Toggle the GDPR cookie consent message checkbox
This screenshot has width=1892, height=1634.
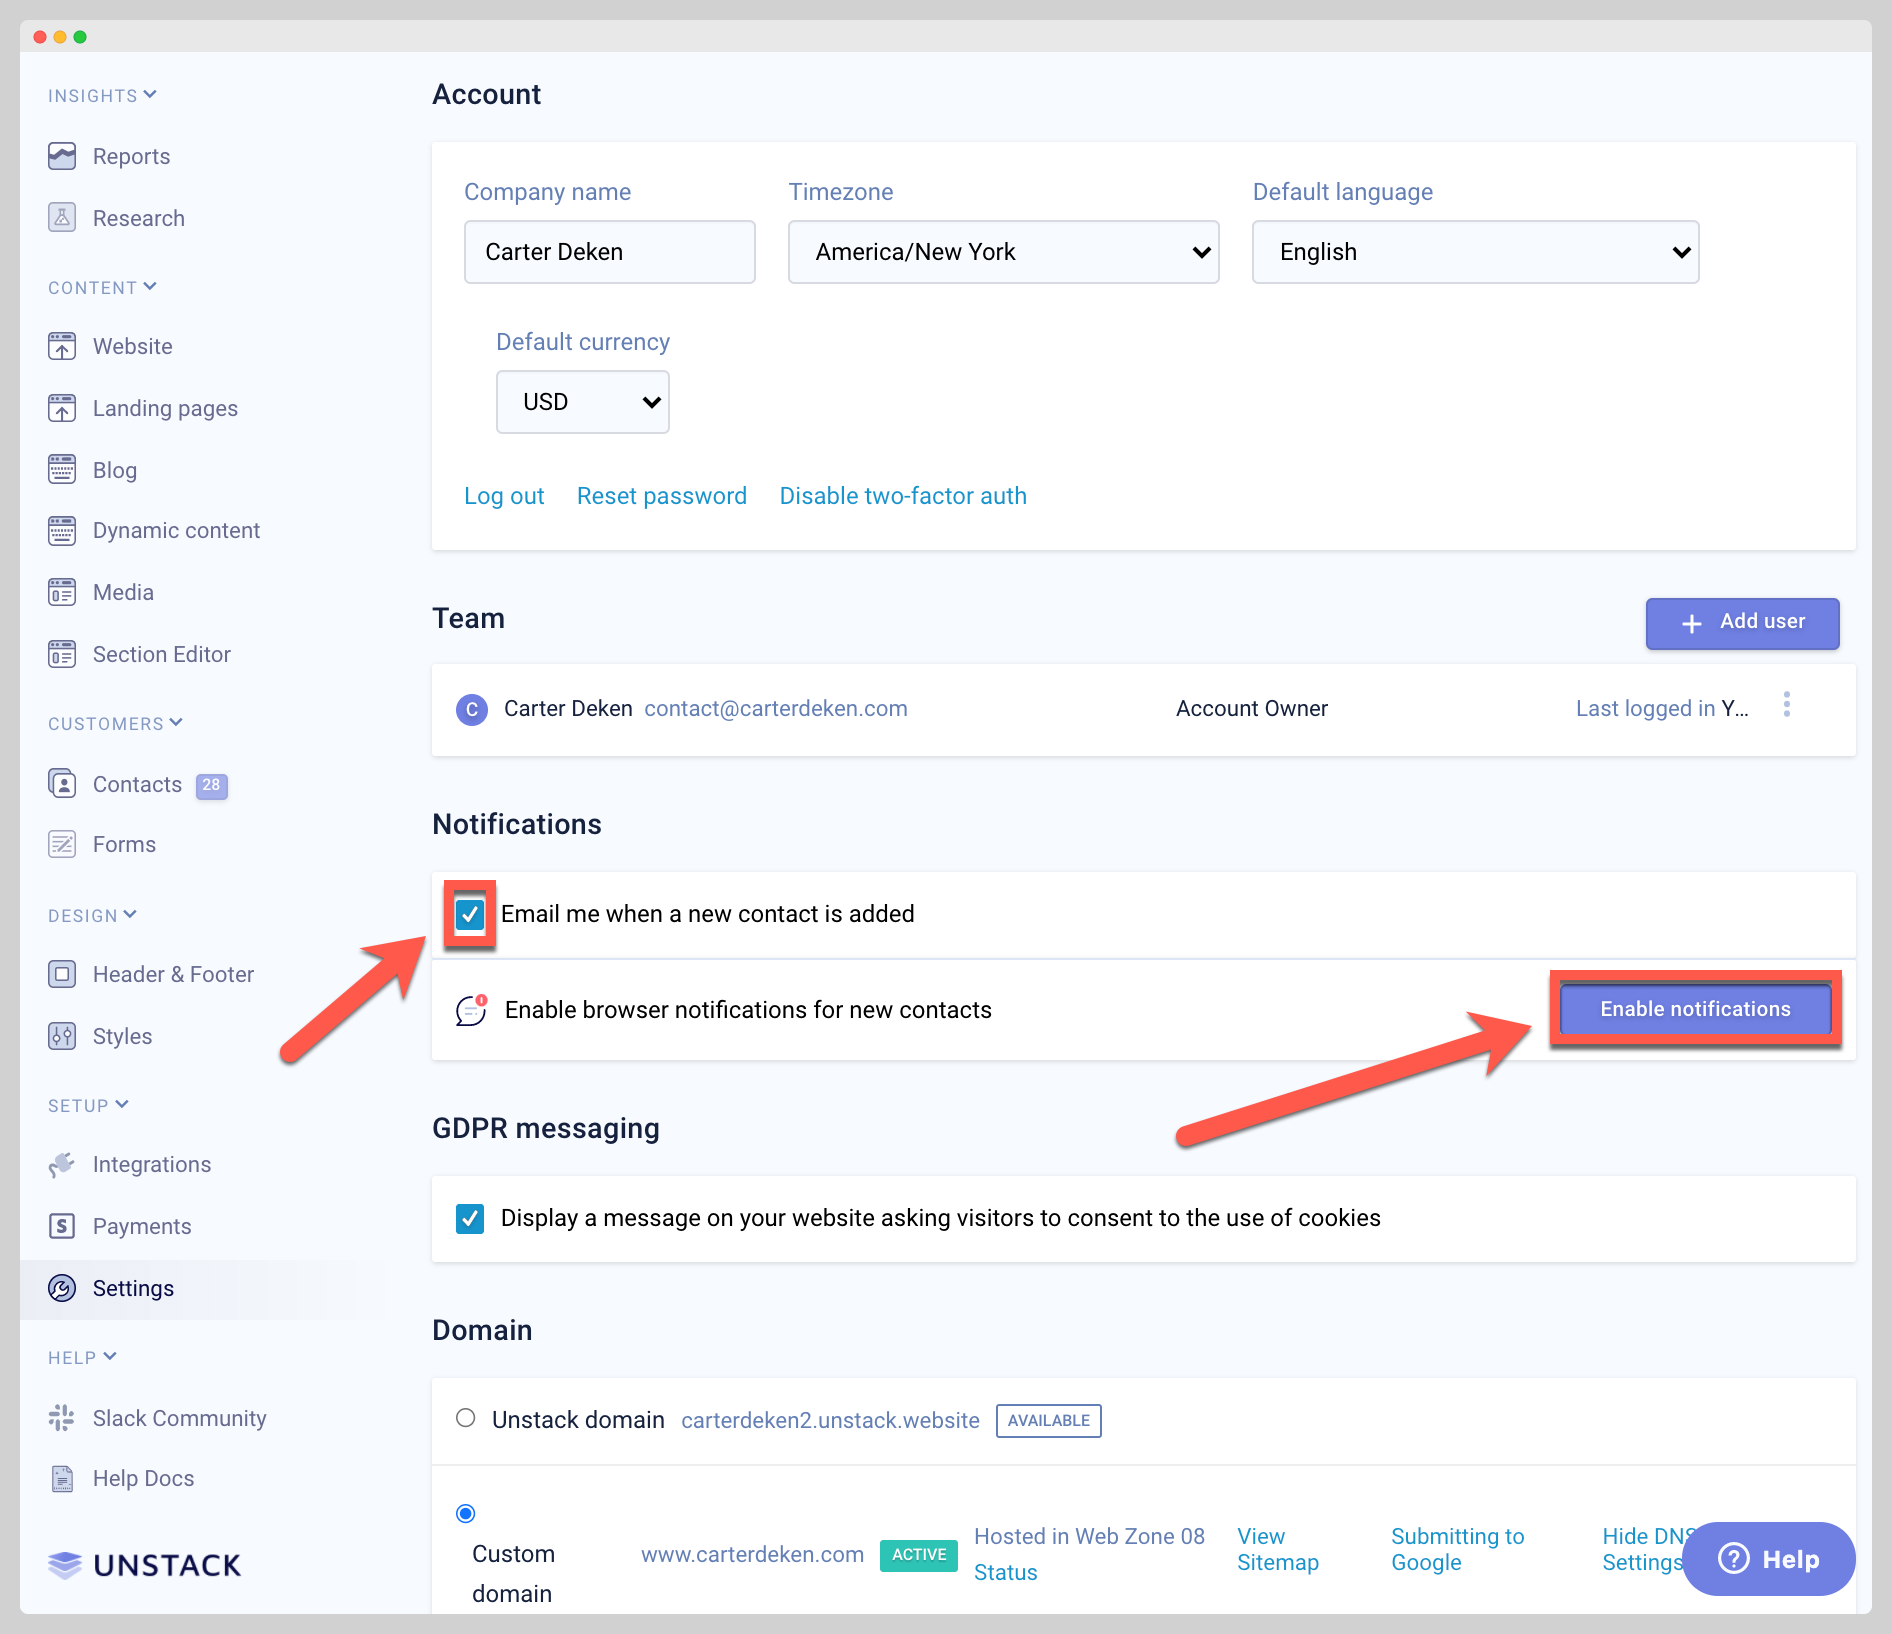(470, 1218)
